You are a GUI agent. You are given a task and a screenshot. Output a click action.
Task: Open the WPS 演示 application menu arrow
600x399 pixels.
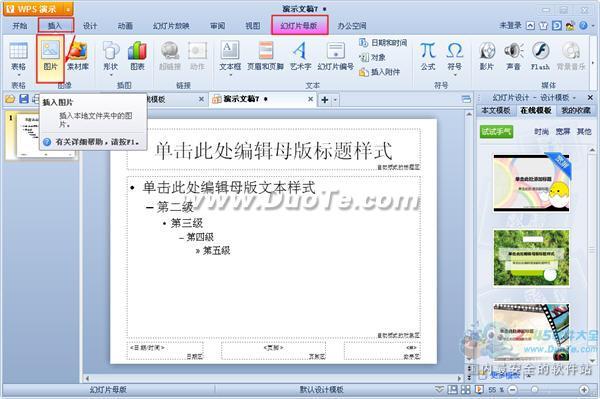click(68, 9)
